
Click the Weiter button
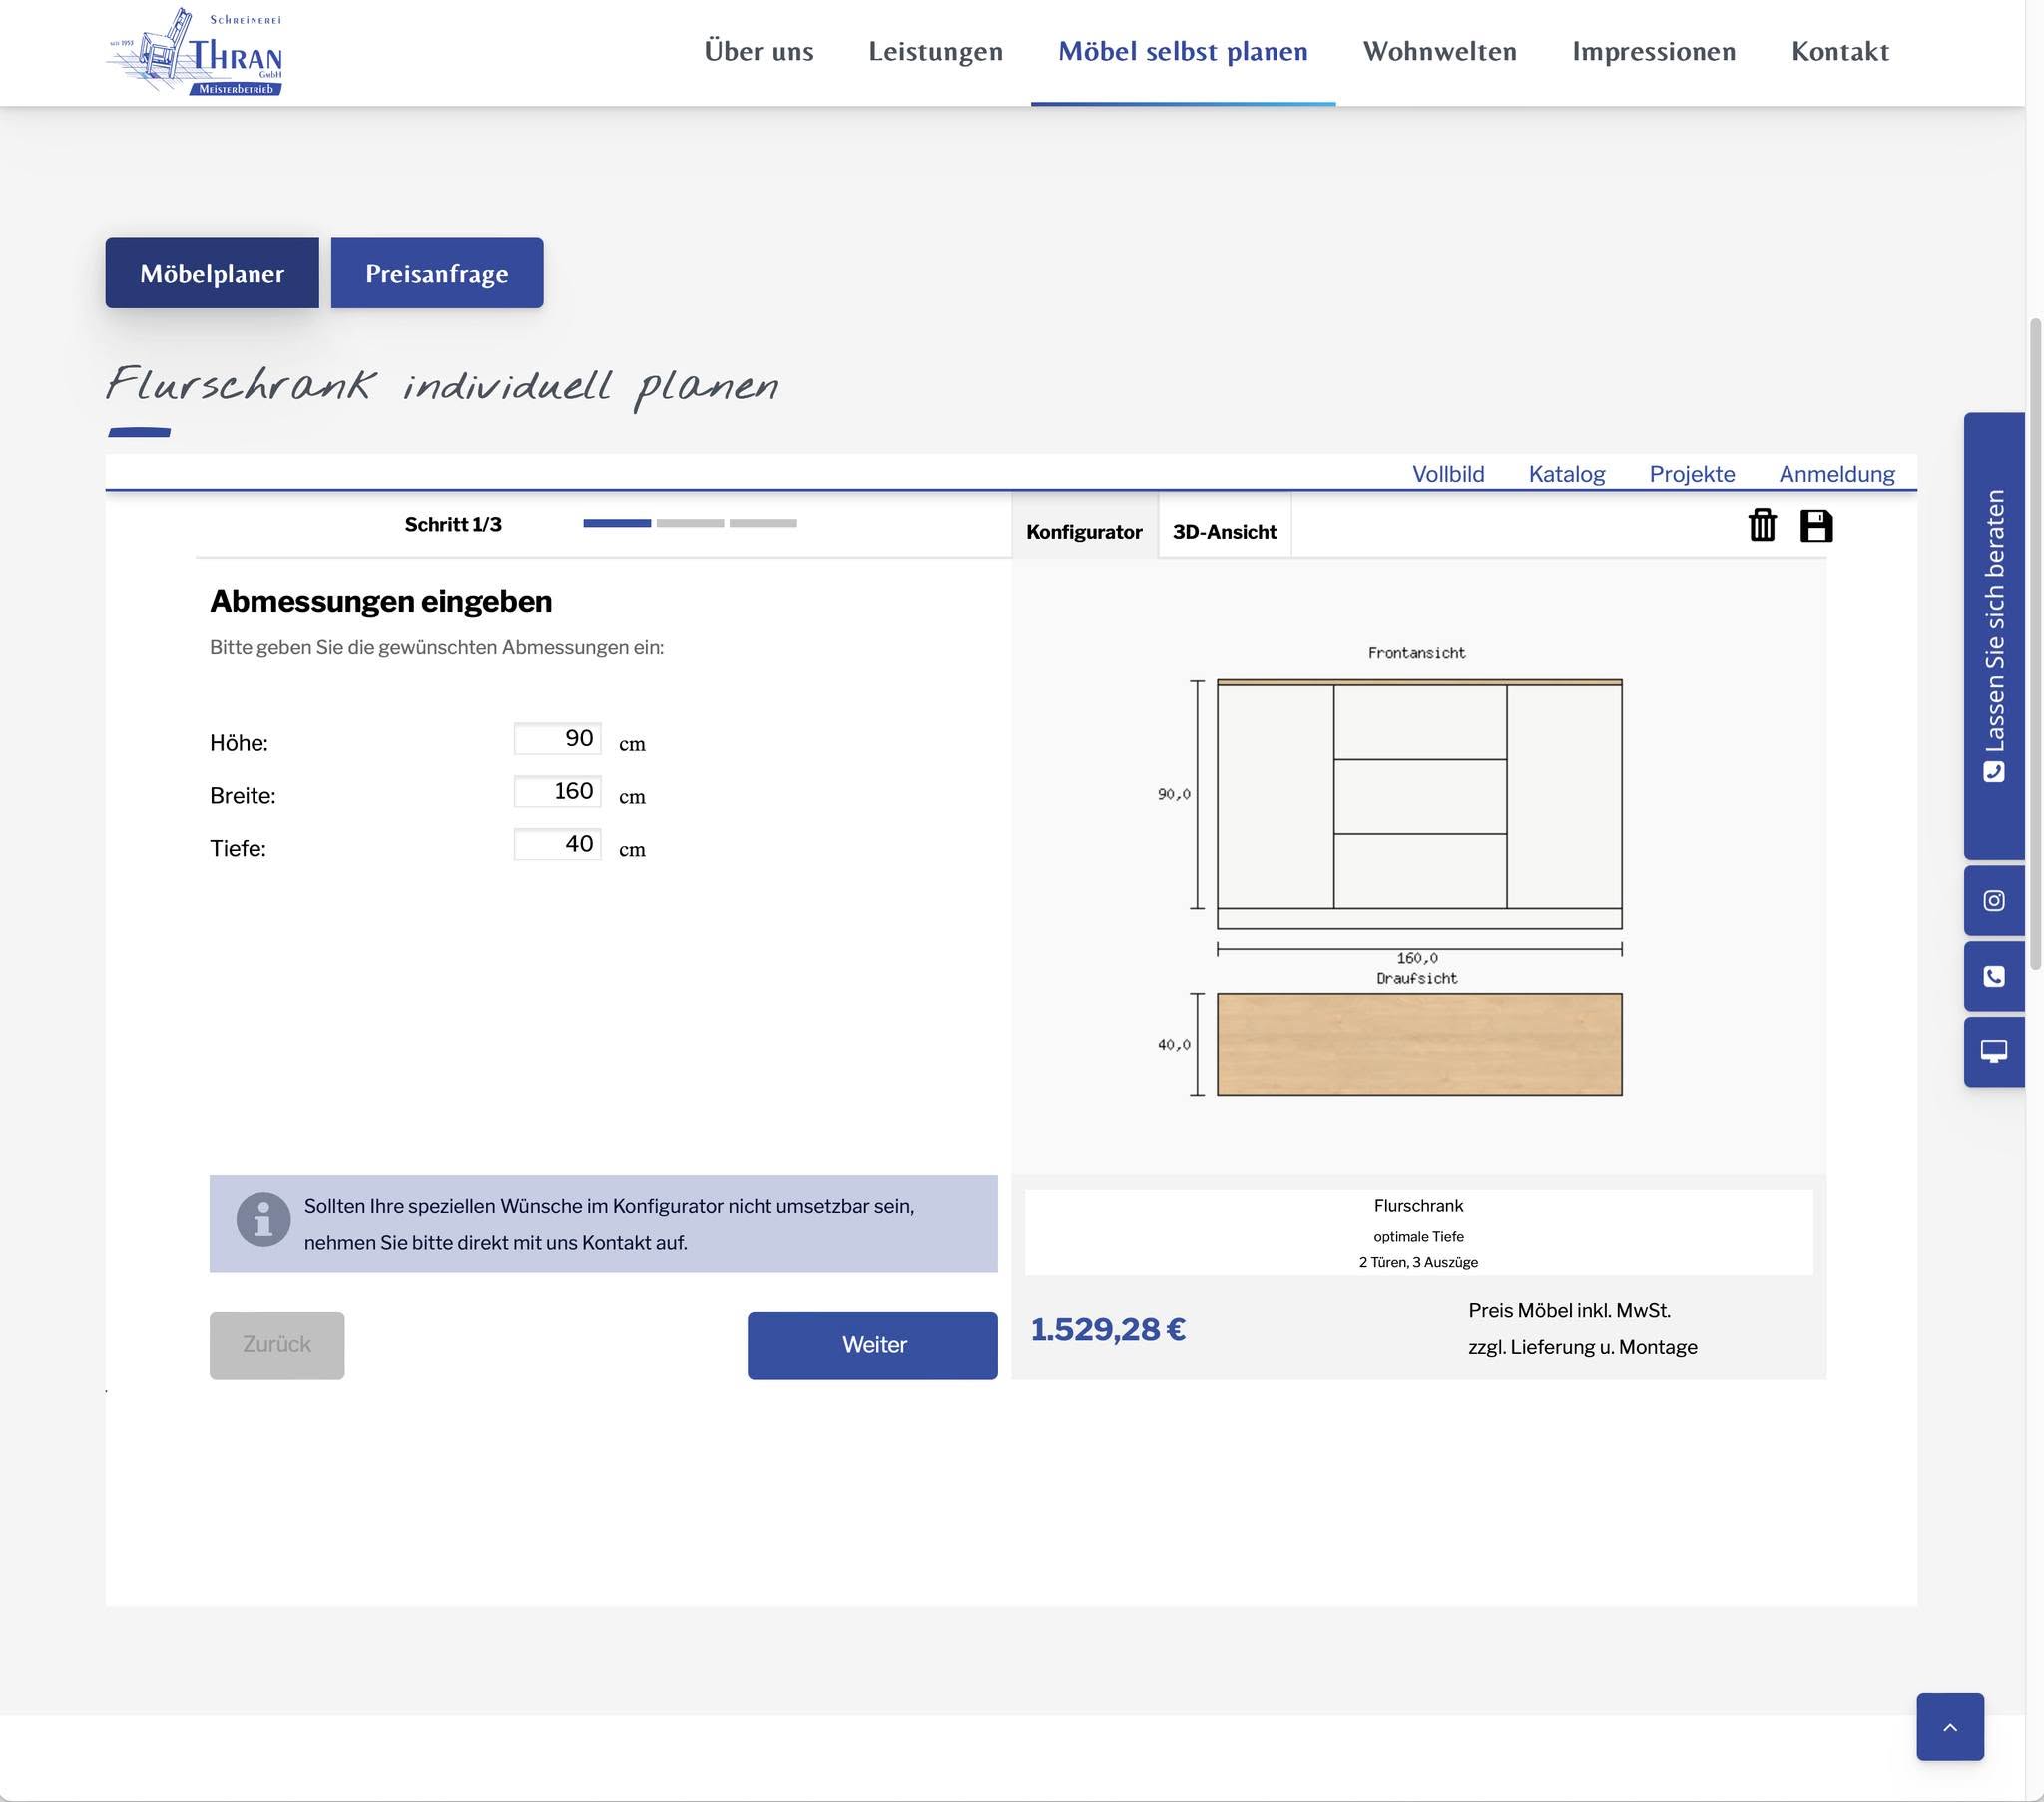click(872, 1345)
